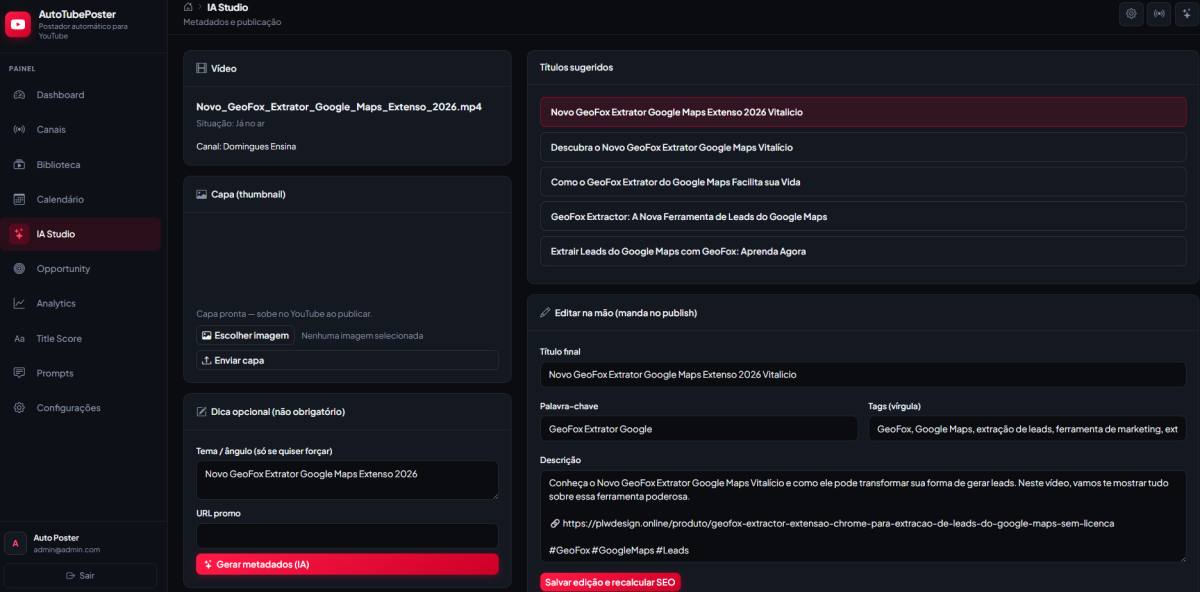This screenshot has width=1200, height=592.
Task: Click the AutoTubePoster red logo icon
Action: coord(18,24)
